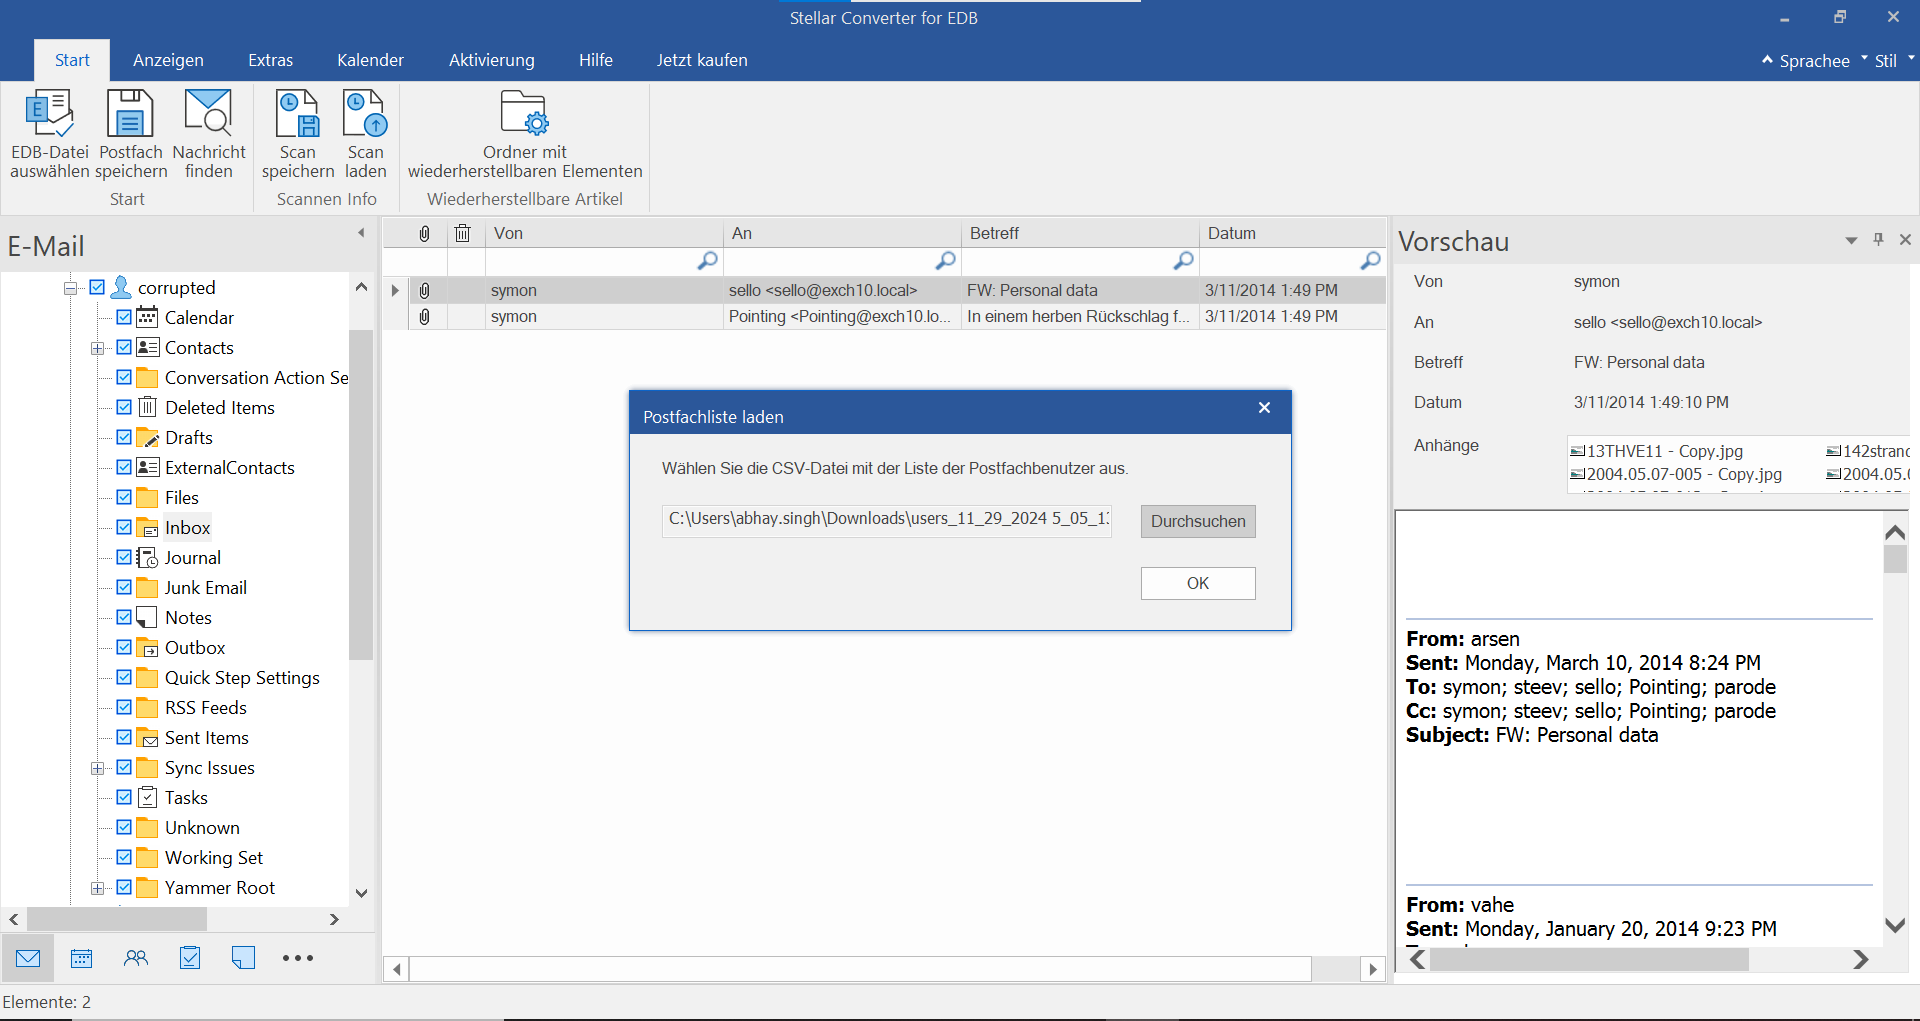Collapse the E-Mail pane arrow

[x=361, y=233]
